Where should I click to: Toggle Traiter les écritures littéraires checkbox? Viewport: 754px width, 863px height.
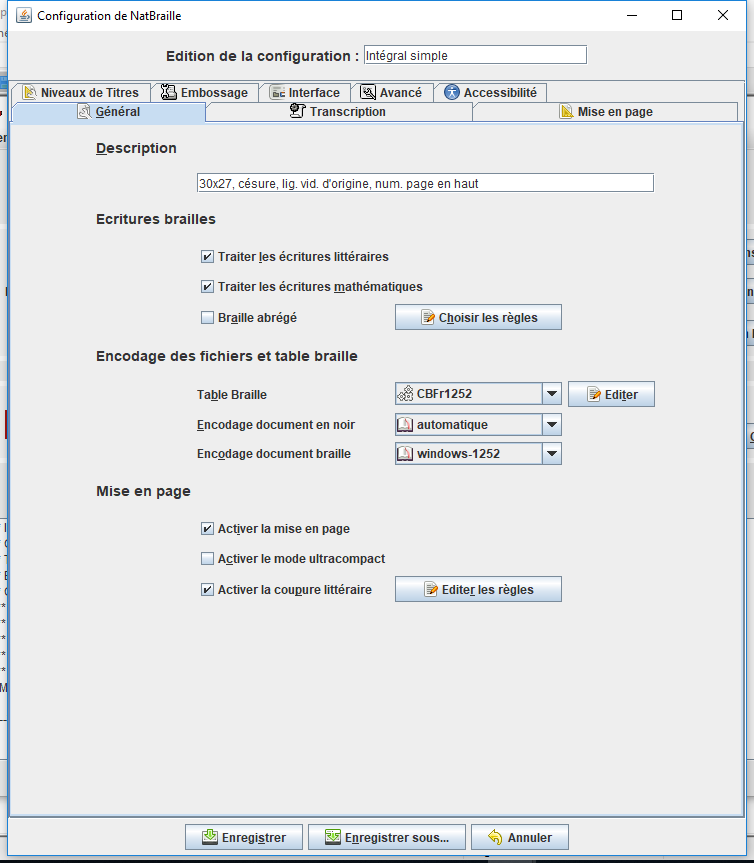tap(207, 256)
